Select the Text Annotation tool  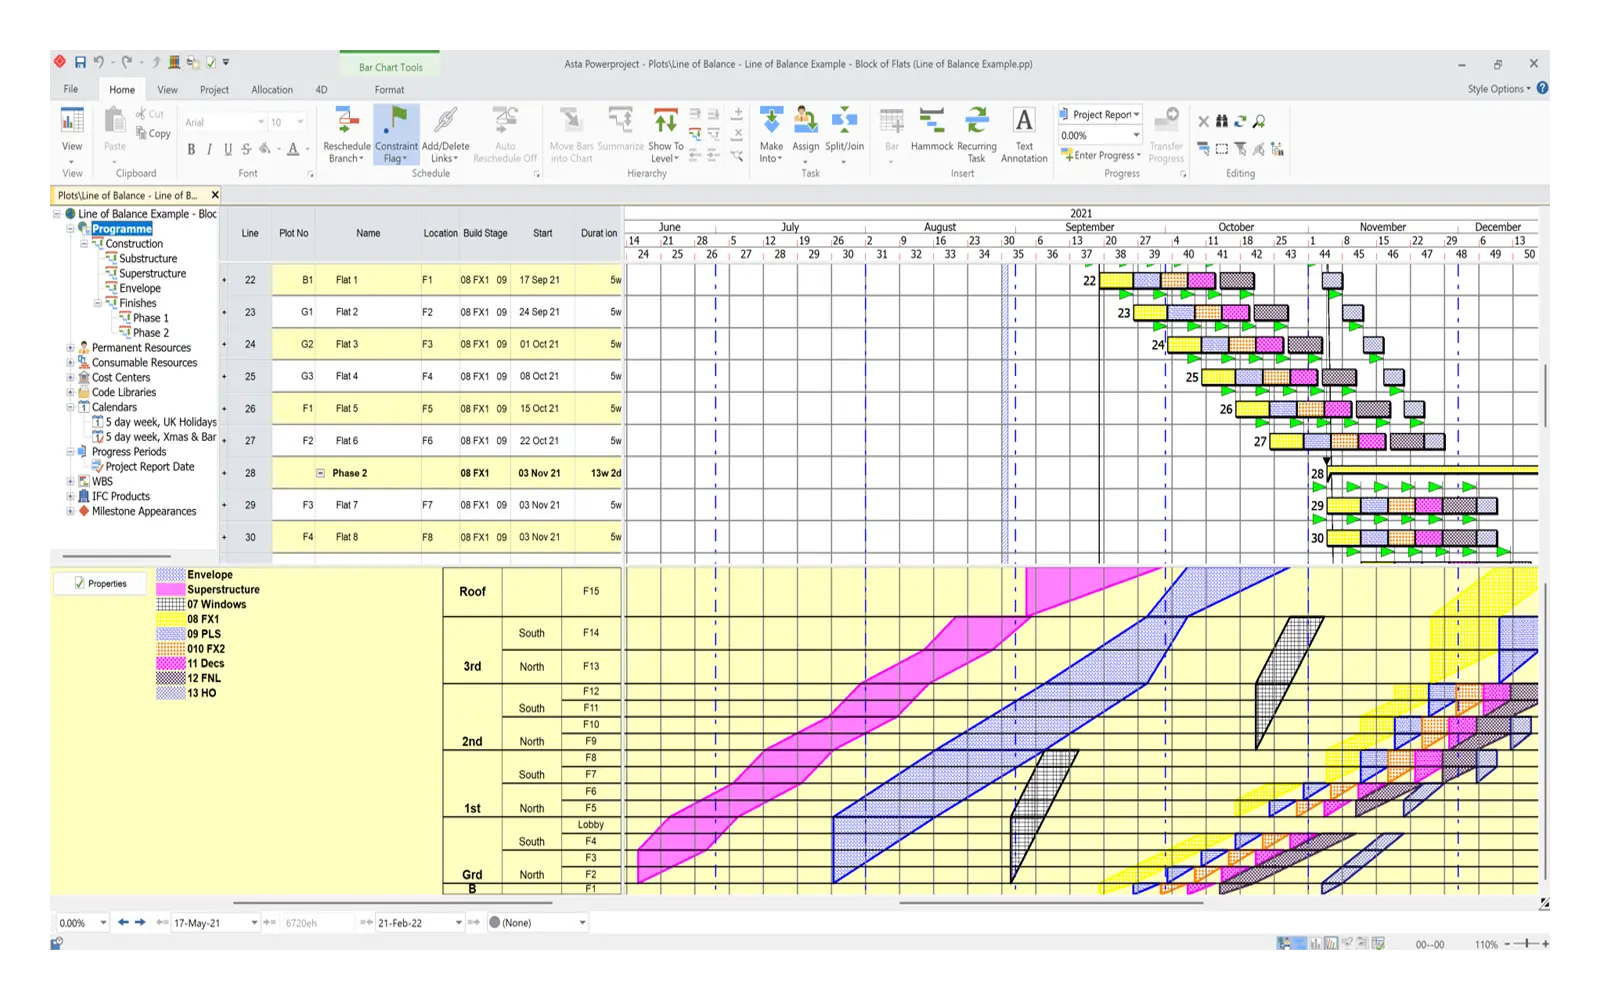tap(1024, 133)
